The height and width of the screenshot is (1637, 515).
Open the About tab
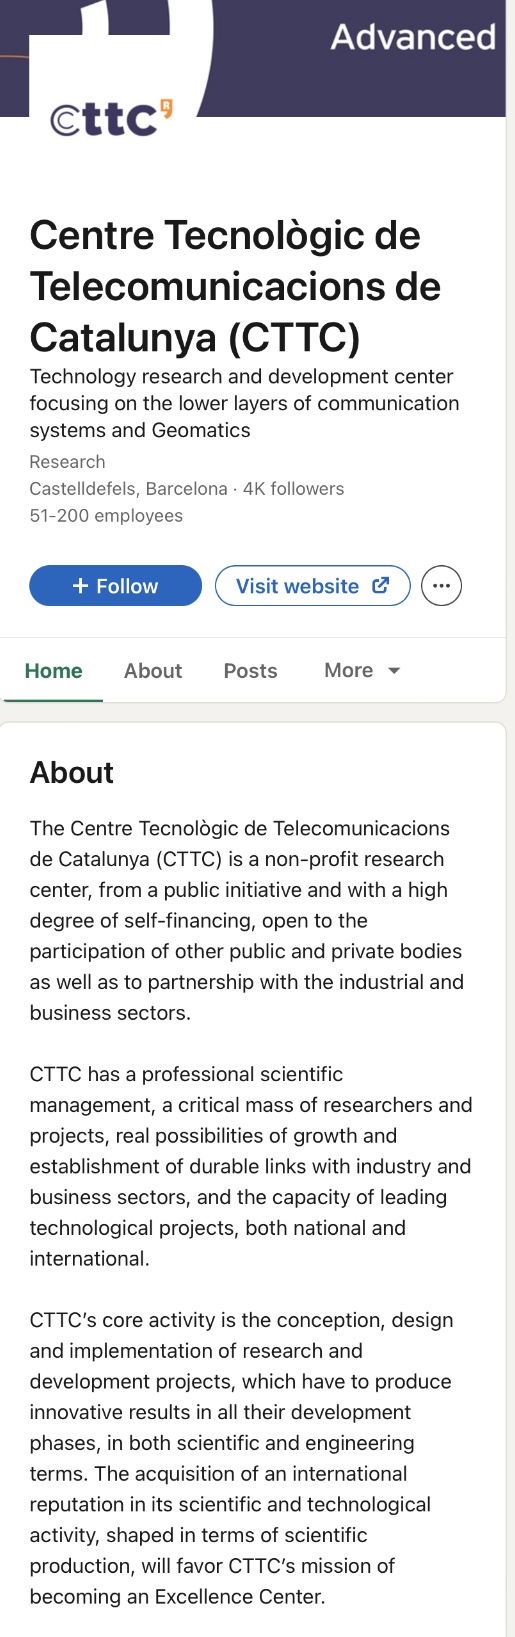[x=153, y=671]
